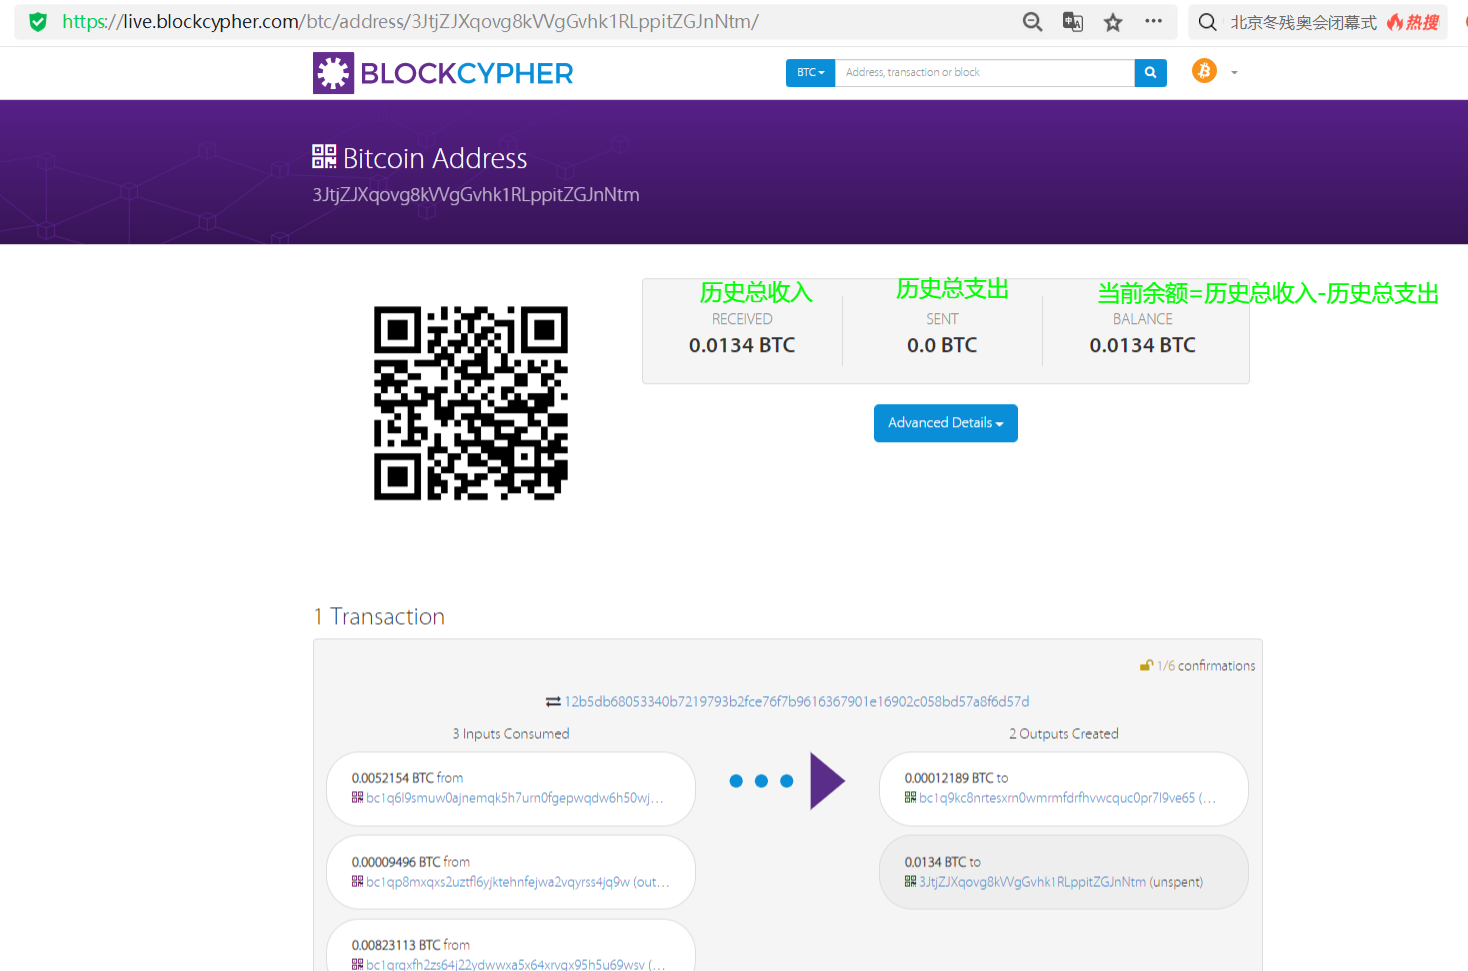Click QR icon next to bc1qp8mxqxs2 input
This screenshot has width=1468, height=971.
tap(357, 881)
